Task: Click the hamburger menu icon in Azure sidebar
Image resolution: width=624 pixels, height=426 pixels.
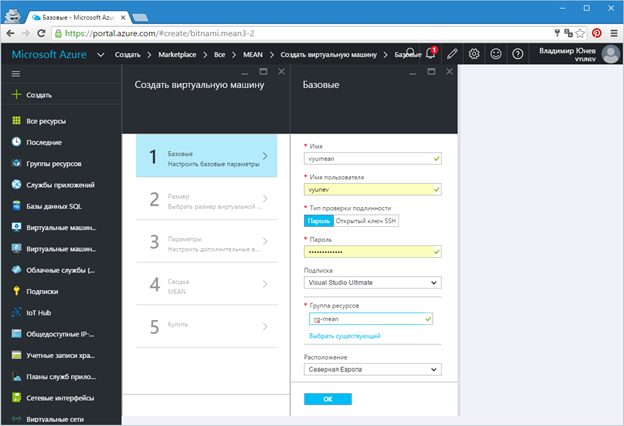Action: click(x=16, y=74)
